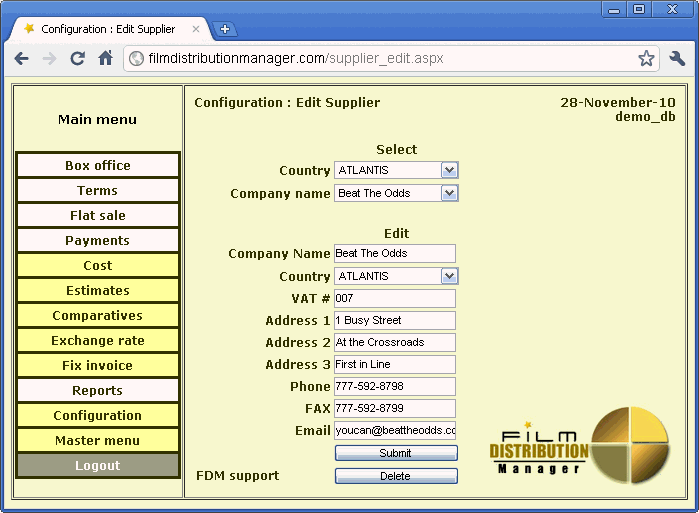Bookmark page with the star icon

pos(647,58)
